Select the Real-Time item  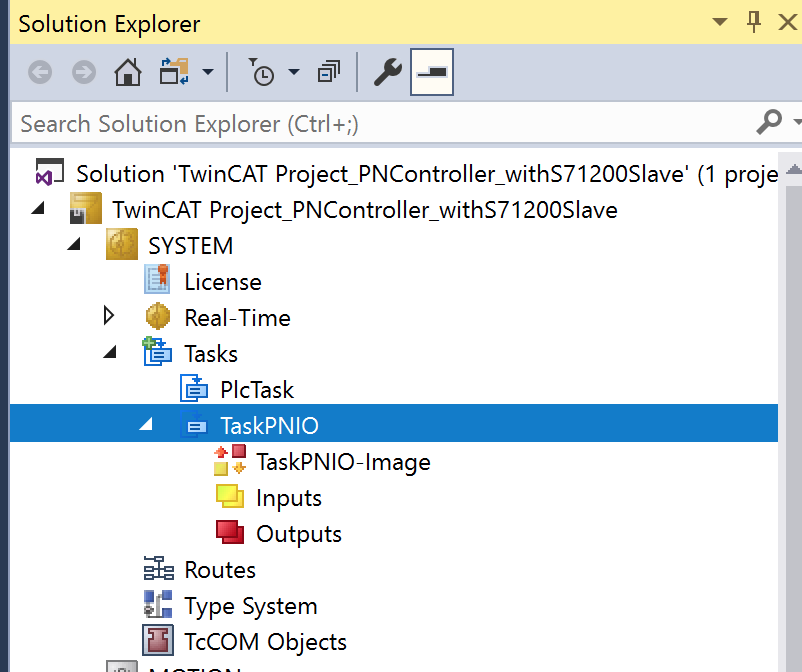(237, 318)
